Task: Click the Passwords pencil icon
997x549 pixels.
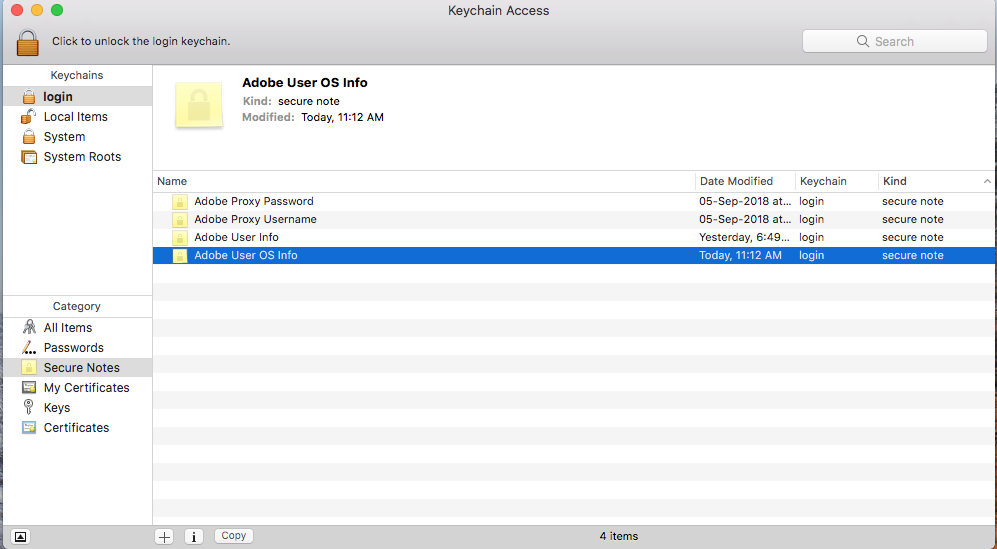Action: (x=29, y=347)
